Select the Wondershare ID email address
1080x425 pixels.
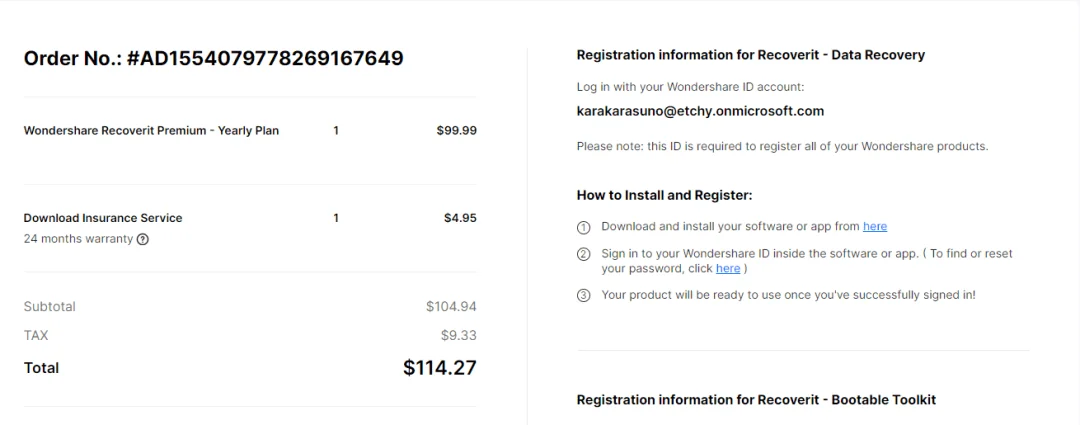[700, 111]
